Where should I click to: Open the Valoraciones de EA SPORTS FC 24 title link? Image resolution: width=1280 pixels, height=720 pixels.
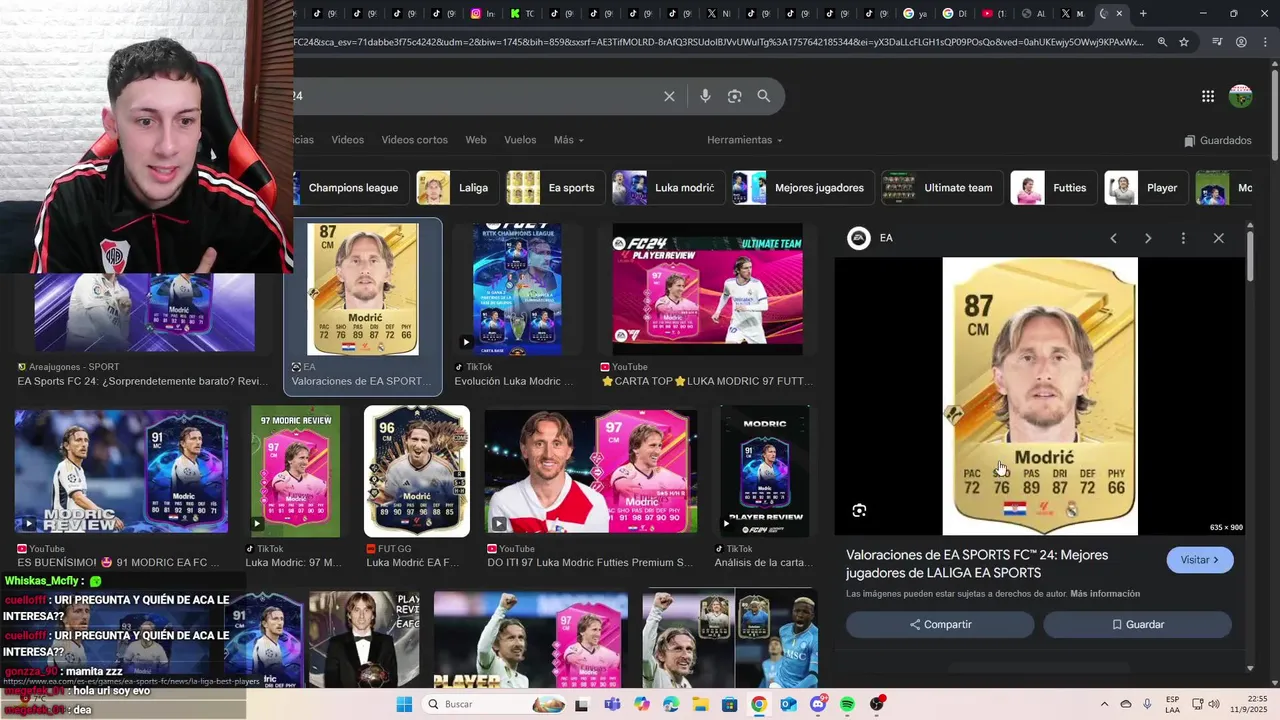[x=977, y=564]
